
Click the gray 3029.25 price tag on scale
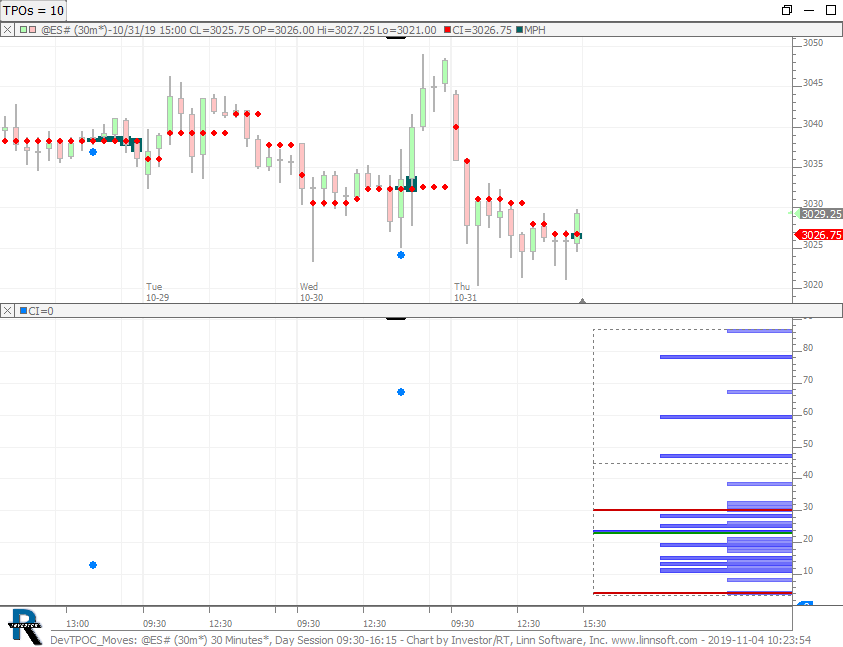821,214
